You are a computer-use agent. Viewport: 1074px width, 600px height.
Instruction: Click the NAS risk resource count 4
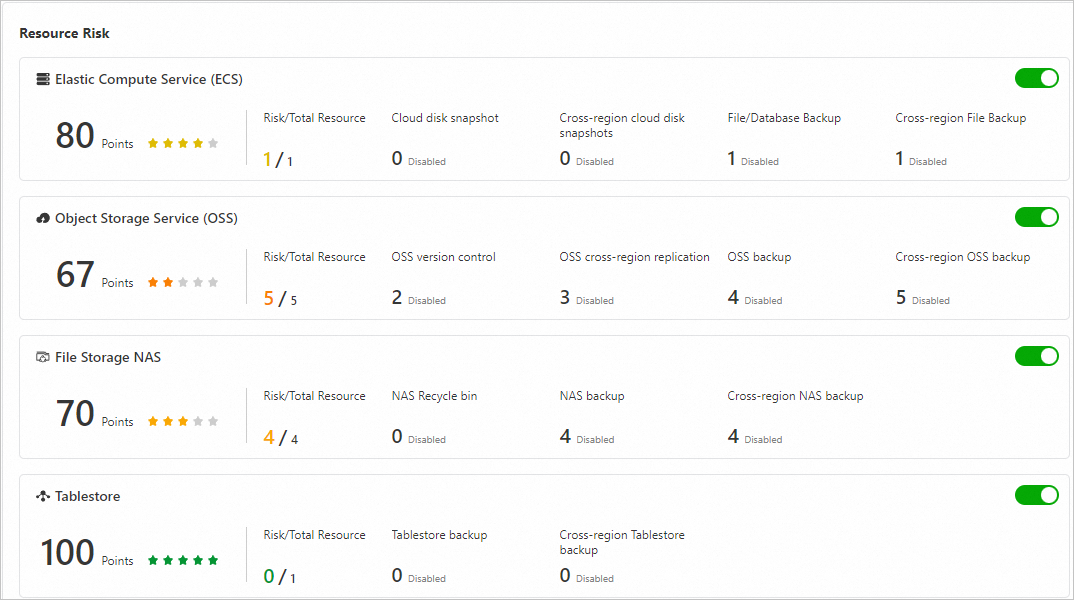click(x=268, y=437)
